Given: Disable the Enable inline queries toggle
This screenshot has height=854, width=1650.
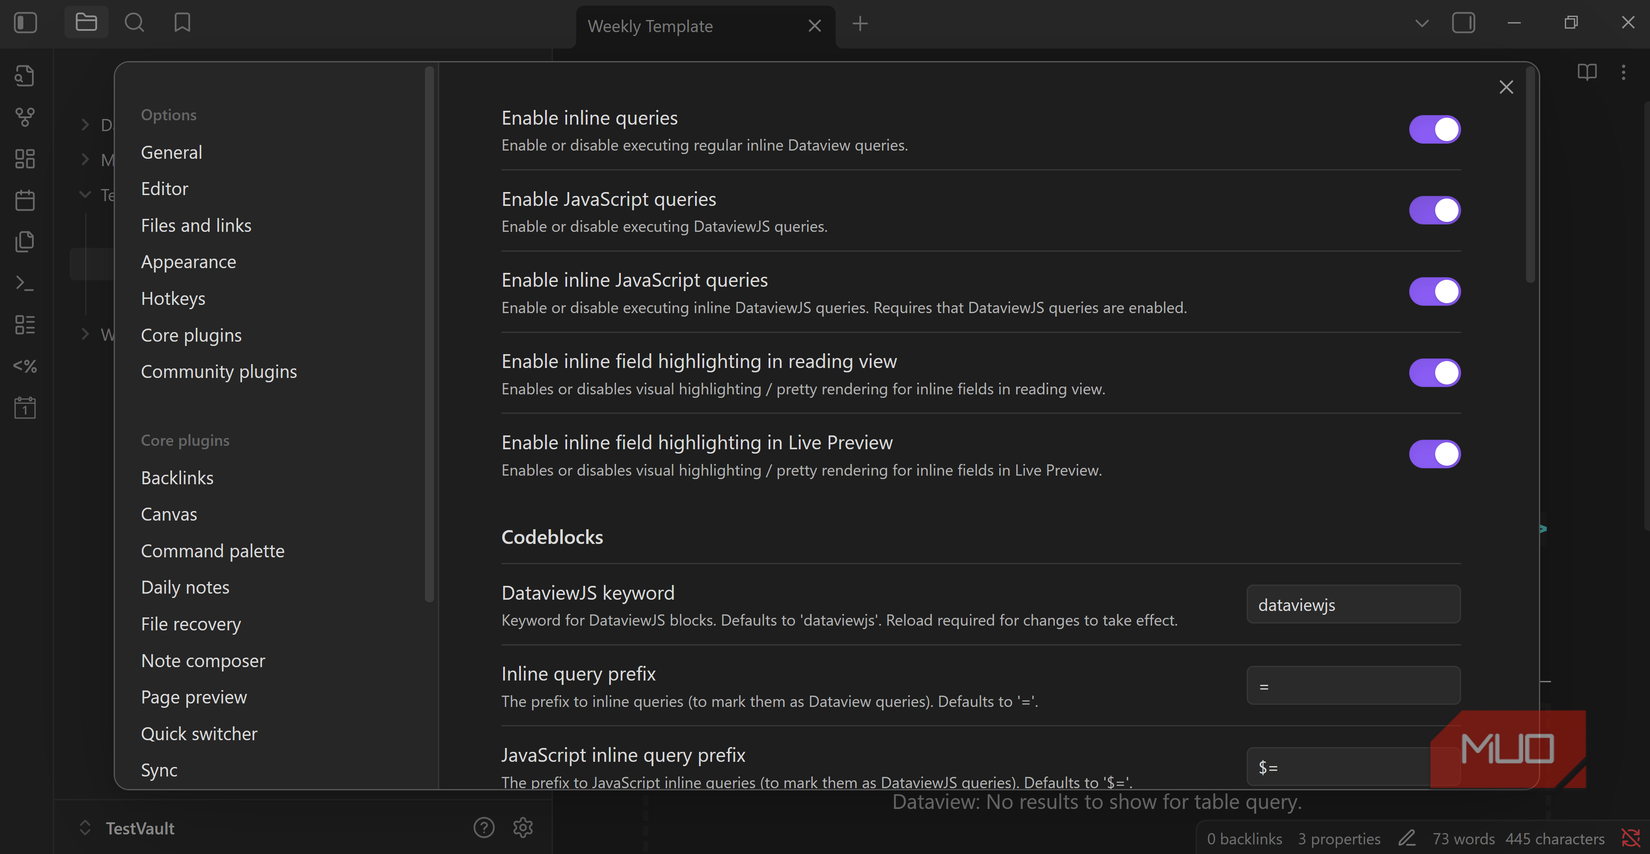Looking at the screenshot, I should coord(1434,130).
